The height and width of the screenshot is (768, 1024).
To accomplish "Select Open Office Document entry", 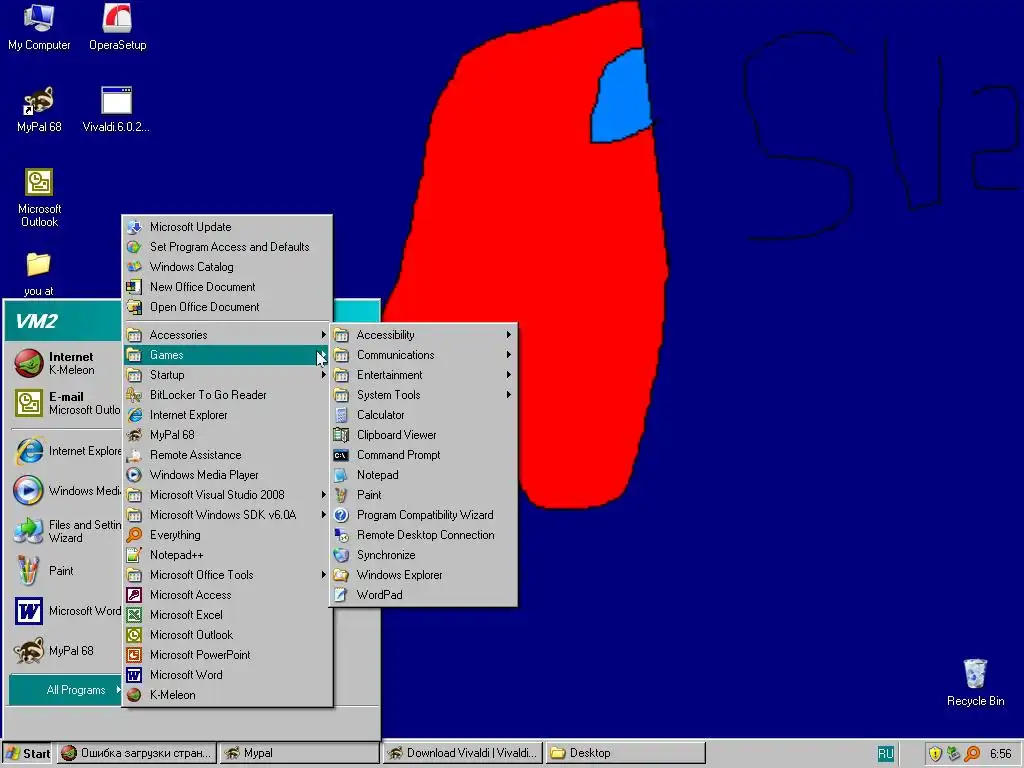I will pyautogui.click(x=228, y=307).
